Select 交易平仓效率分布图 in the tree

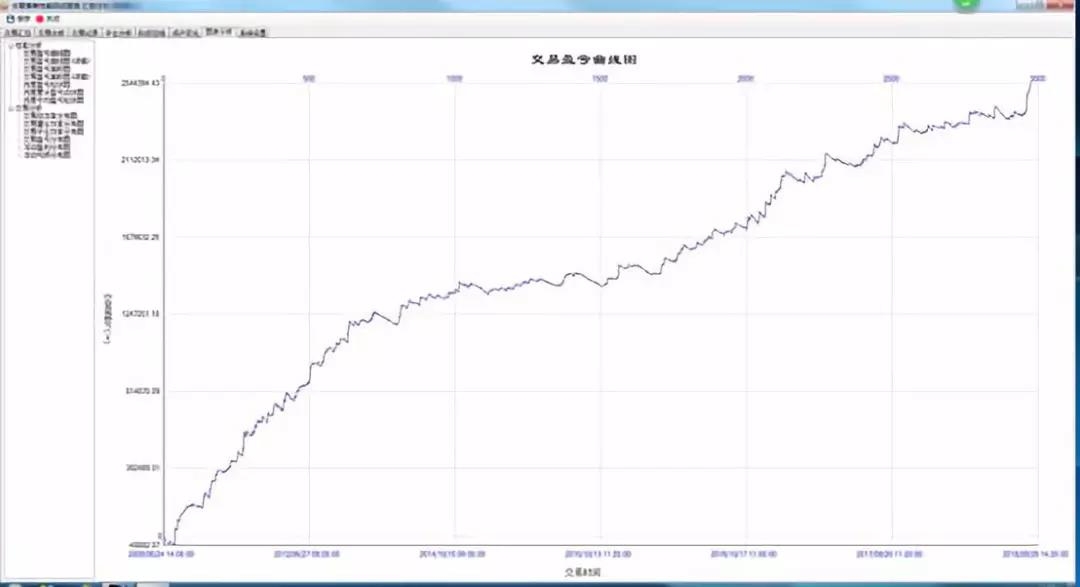click(x=54, y=132)
